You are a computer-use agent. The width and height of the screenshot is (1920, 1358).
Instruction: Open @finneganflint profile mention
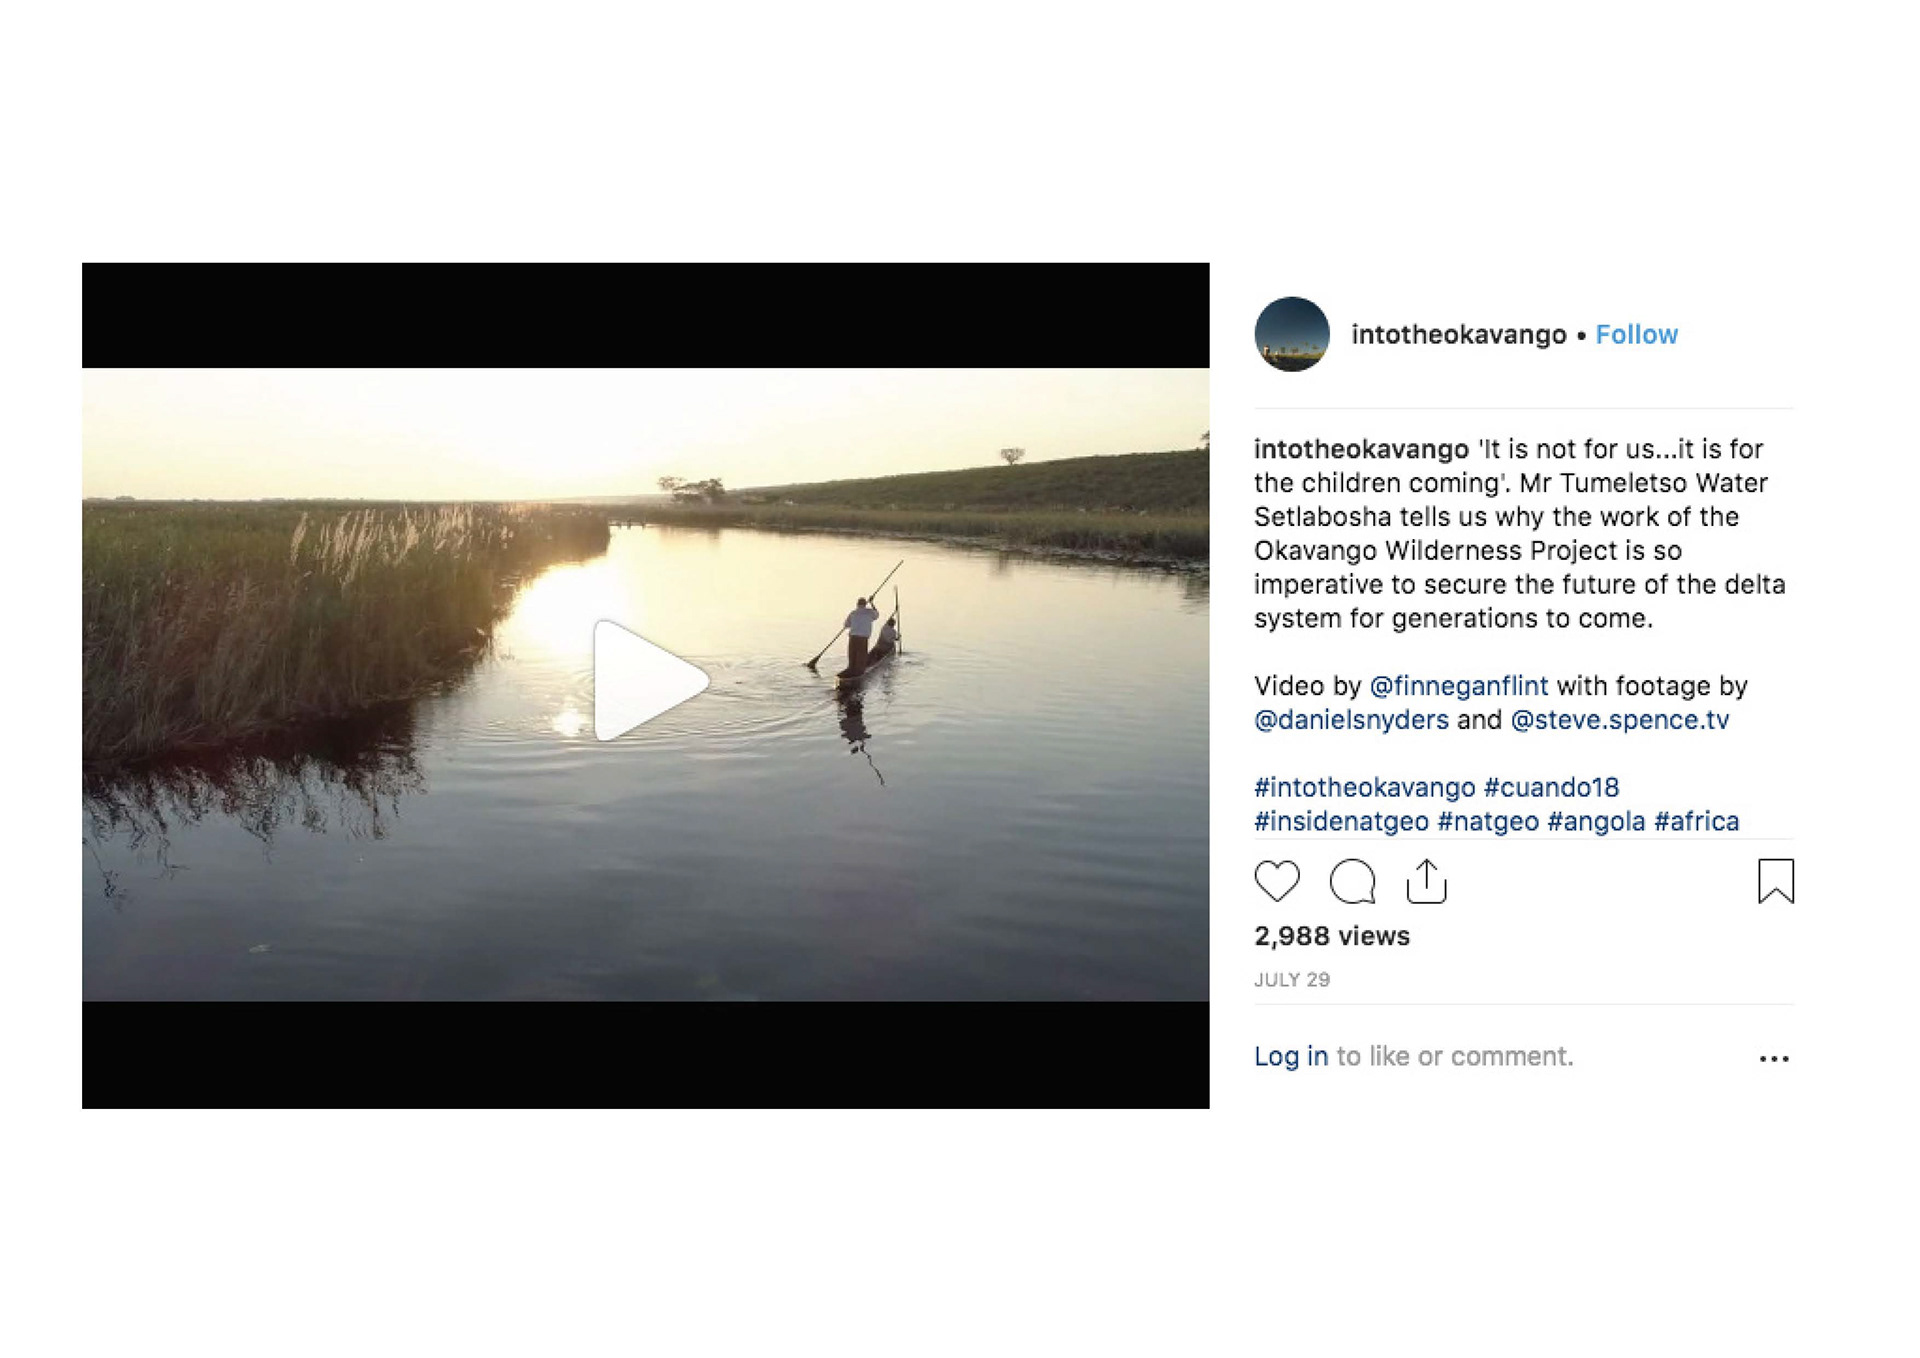[x=1458, y=686]
